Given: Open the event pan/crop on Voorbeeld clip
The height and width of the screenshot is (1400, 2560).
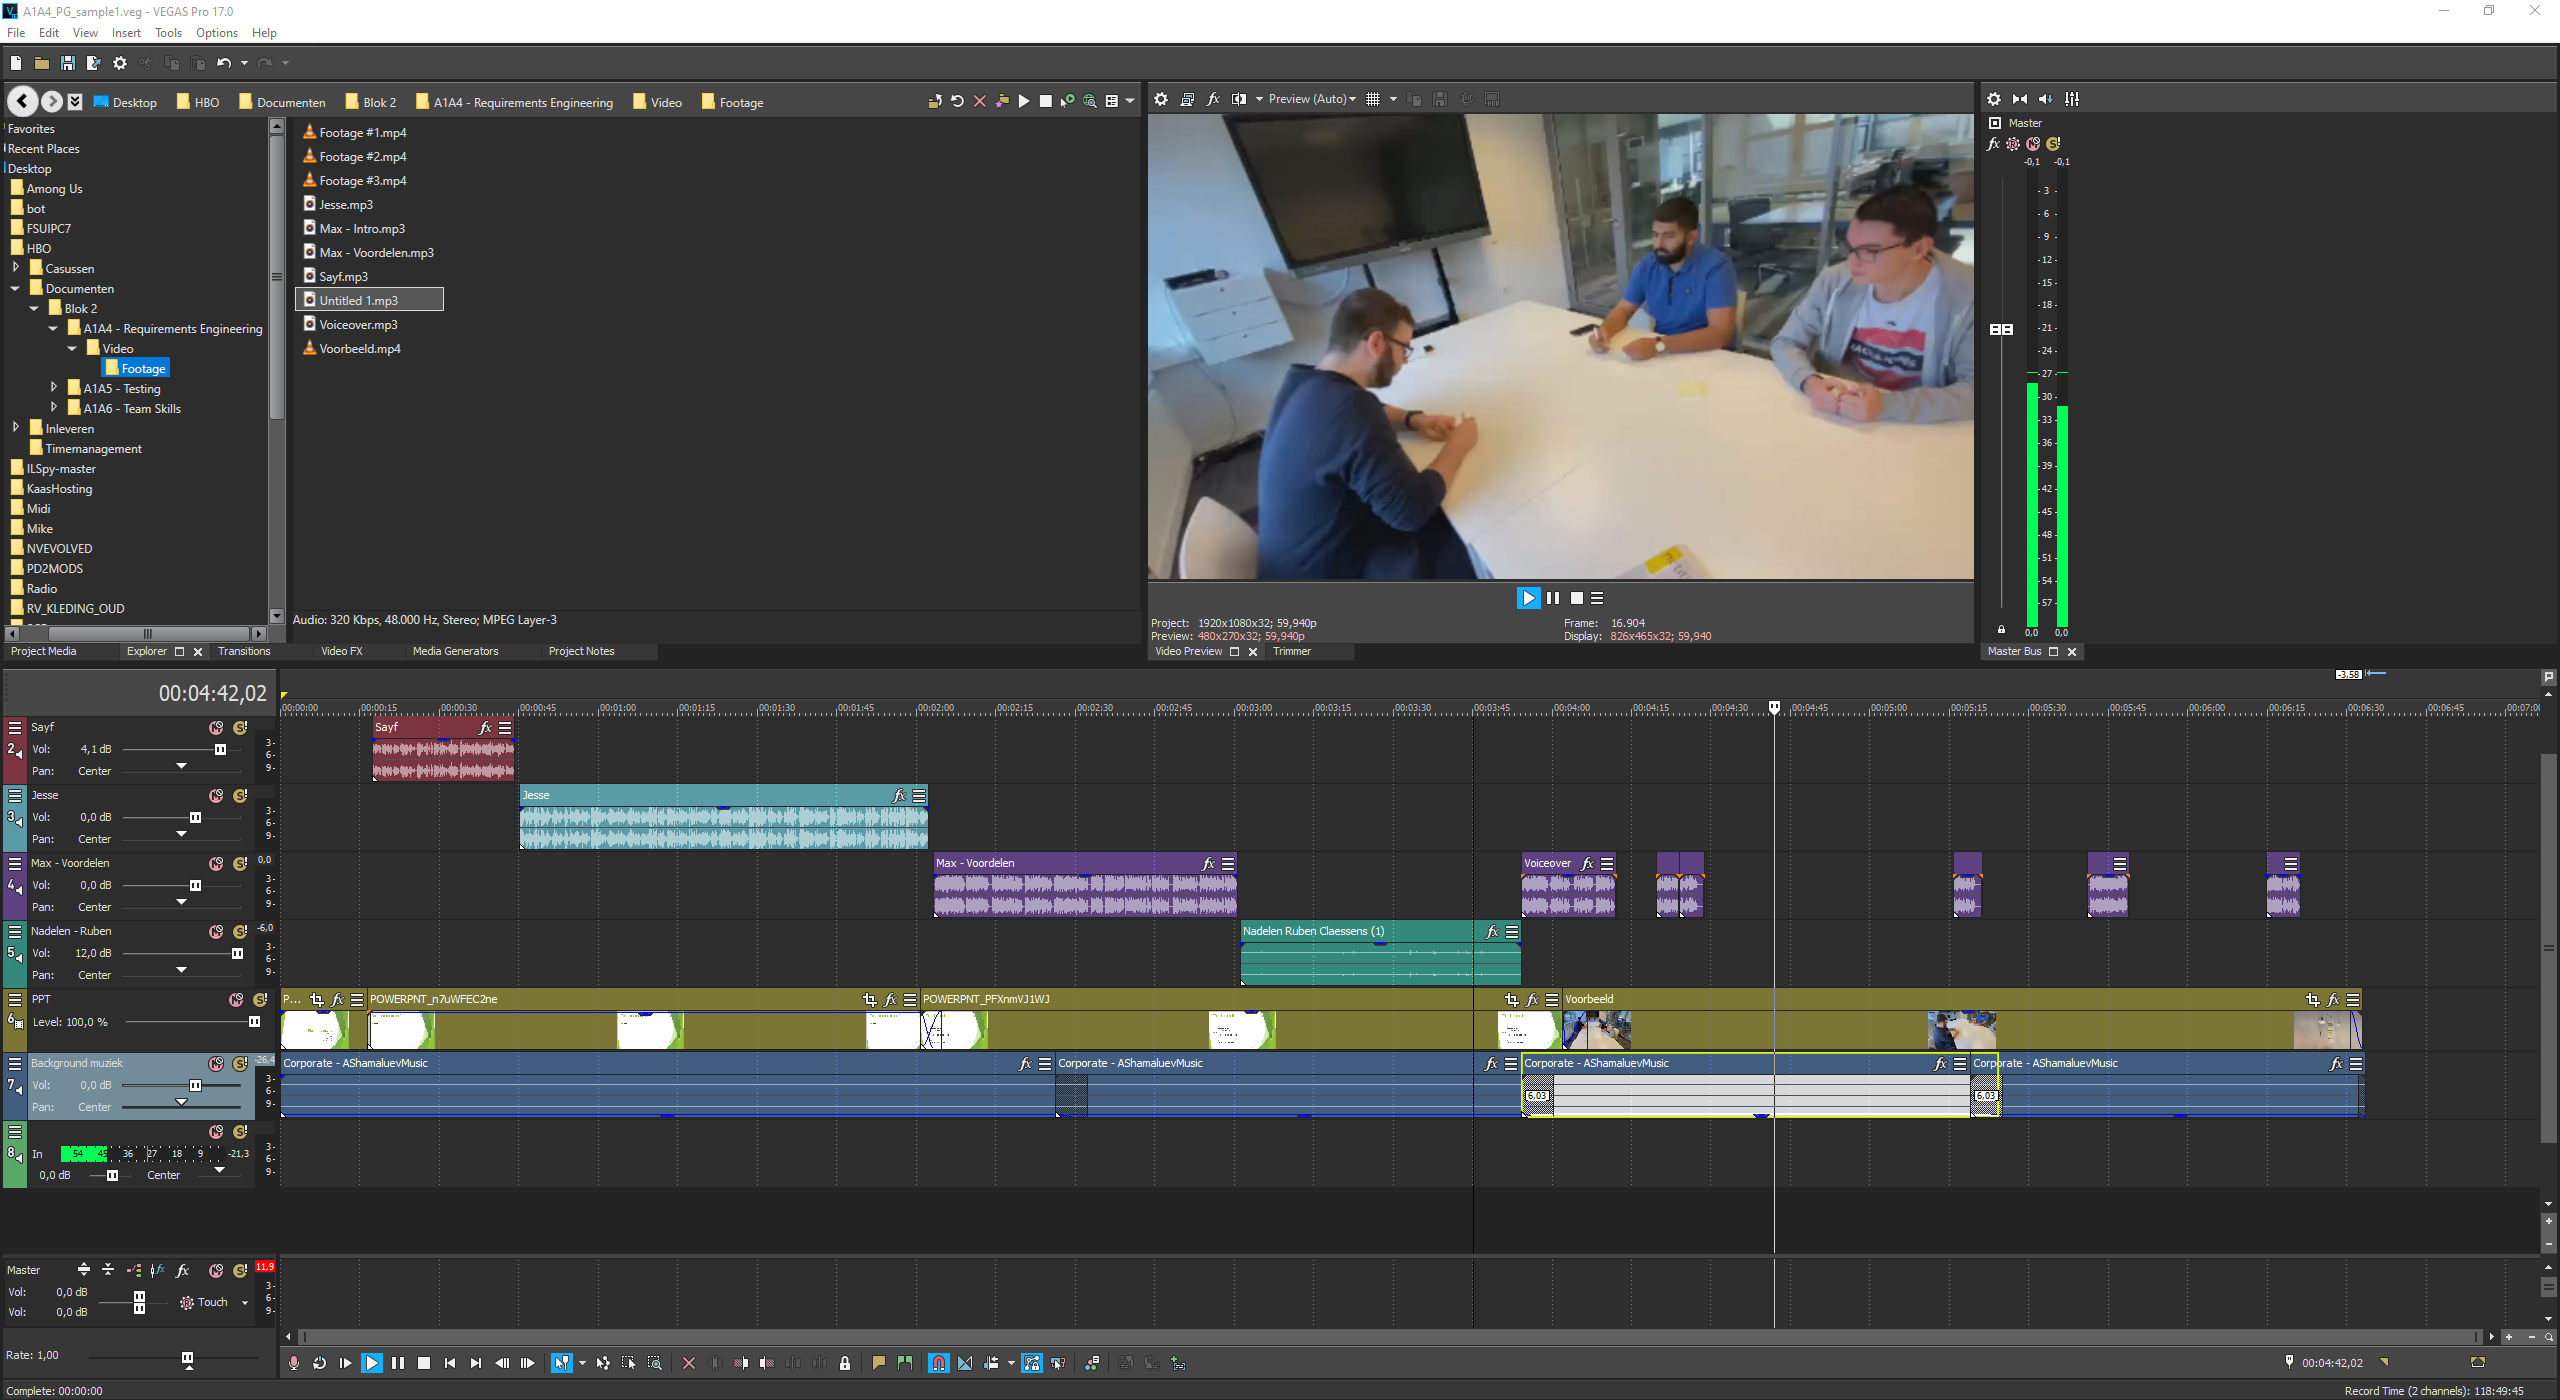Looking at the screenshot, I should click(2312, 999).
